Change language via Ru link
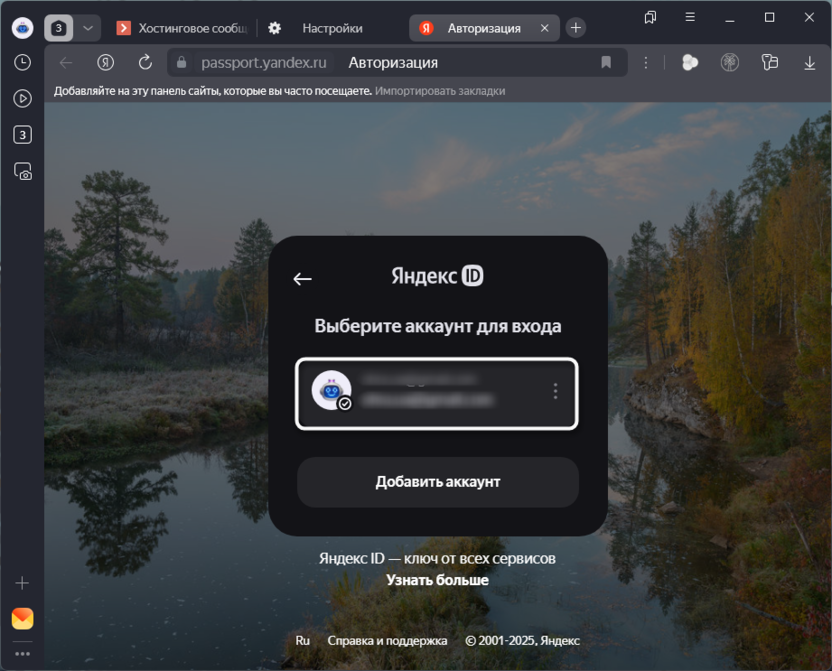832x671 pixels. click(302, 641)
